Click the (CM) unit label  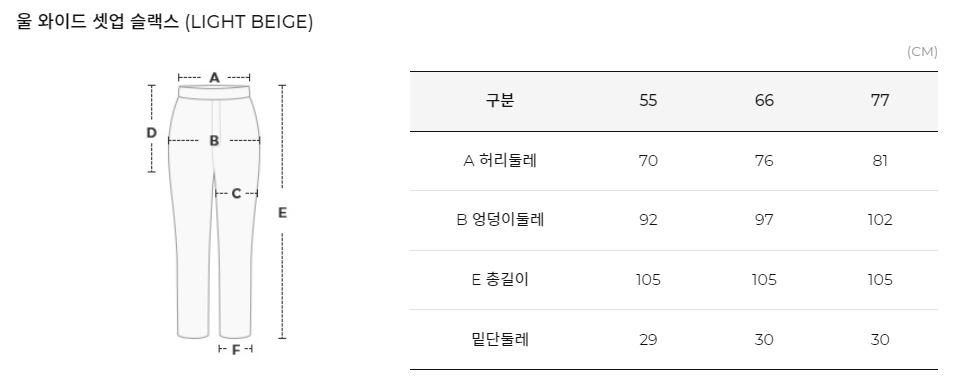pos(922,52)
